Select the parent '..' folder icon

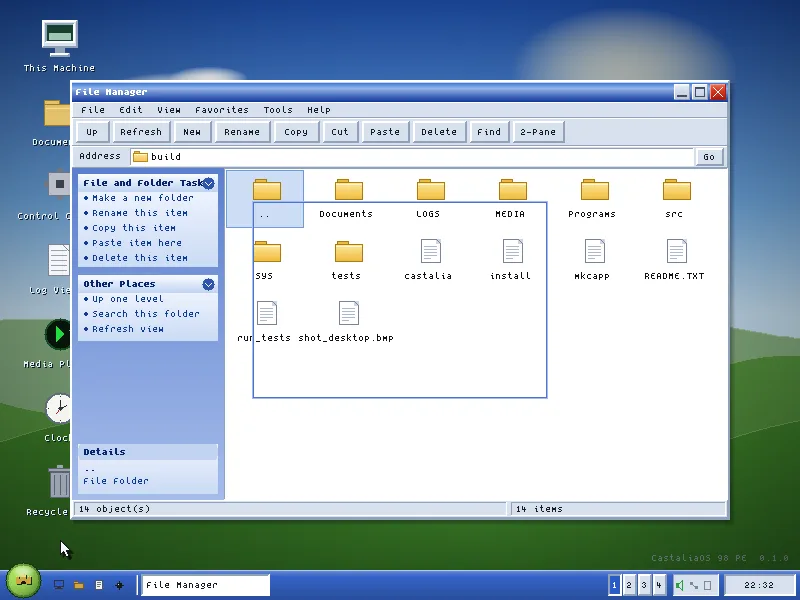point(267,190)
